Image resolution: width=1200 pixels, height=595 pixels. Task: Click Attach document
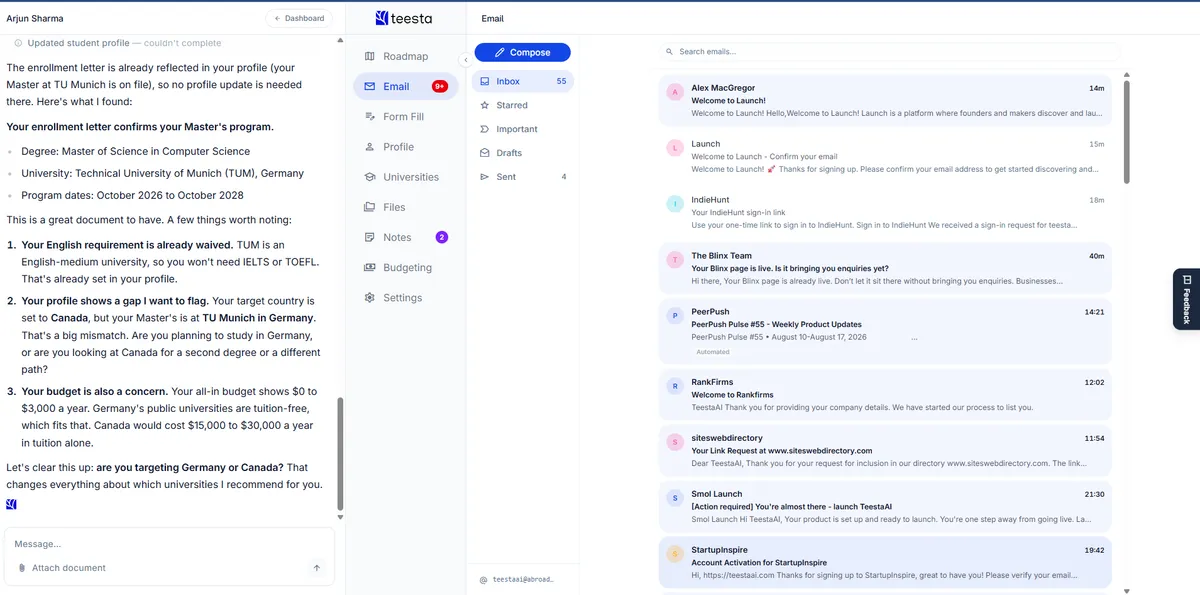(61, 568)
